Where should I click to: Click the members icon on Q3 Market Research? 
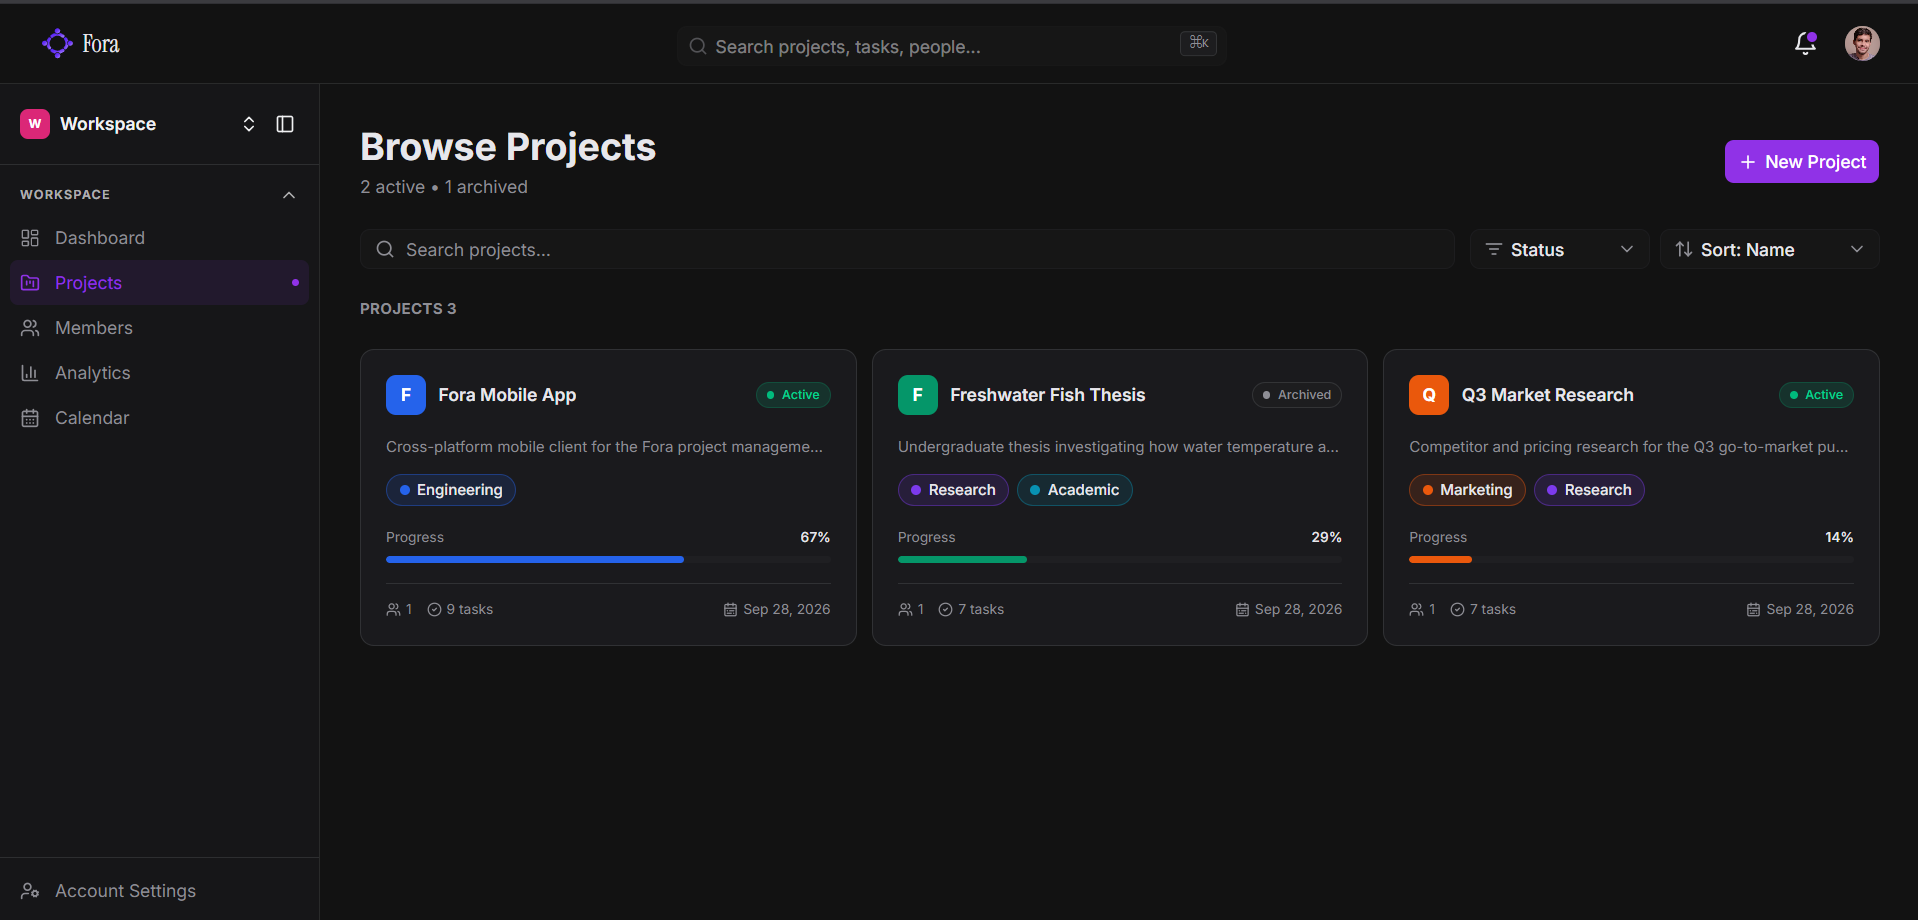click(x=1416, y=610)
